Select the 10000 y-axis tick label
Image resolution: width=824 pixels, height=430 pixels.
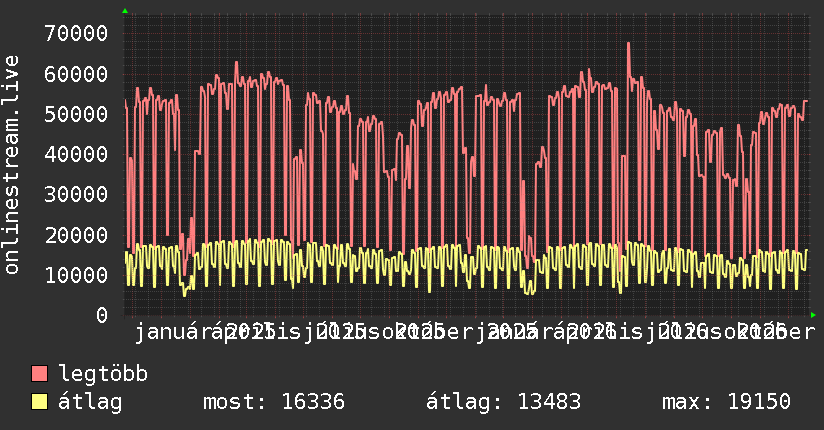(76, 275)
